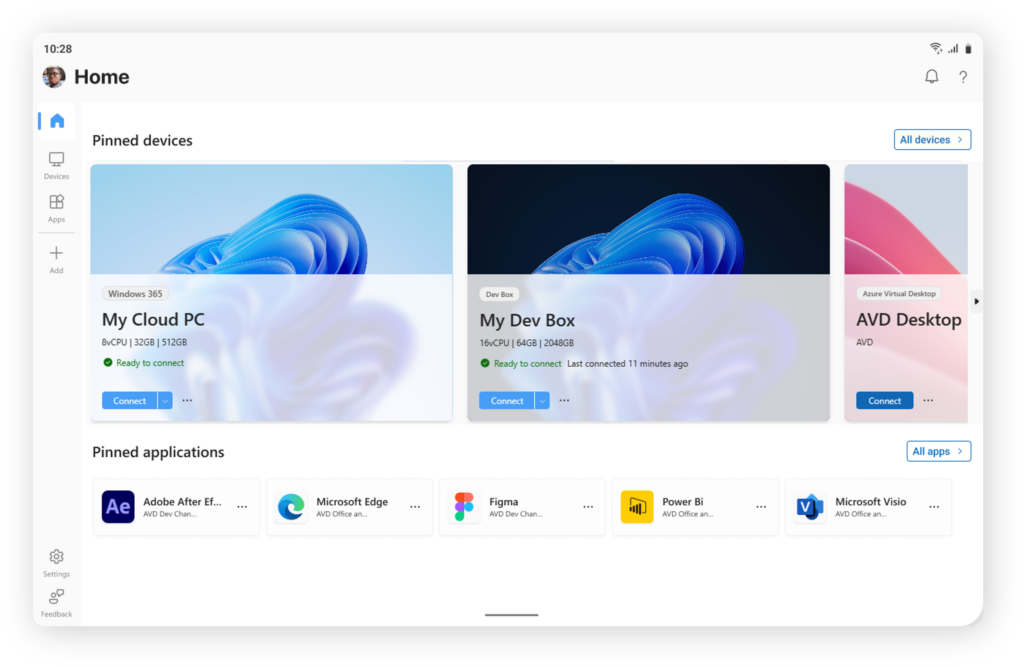Click the Azure Virtual Desktop tag
1024x667 pixels.
pos(899,294)
